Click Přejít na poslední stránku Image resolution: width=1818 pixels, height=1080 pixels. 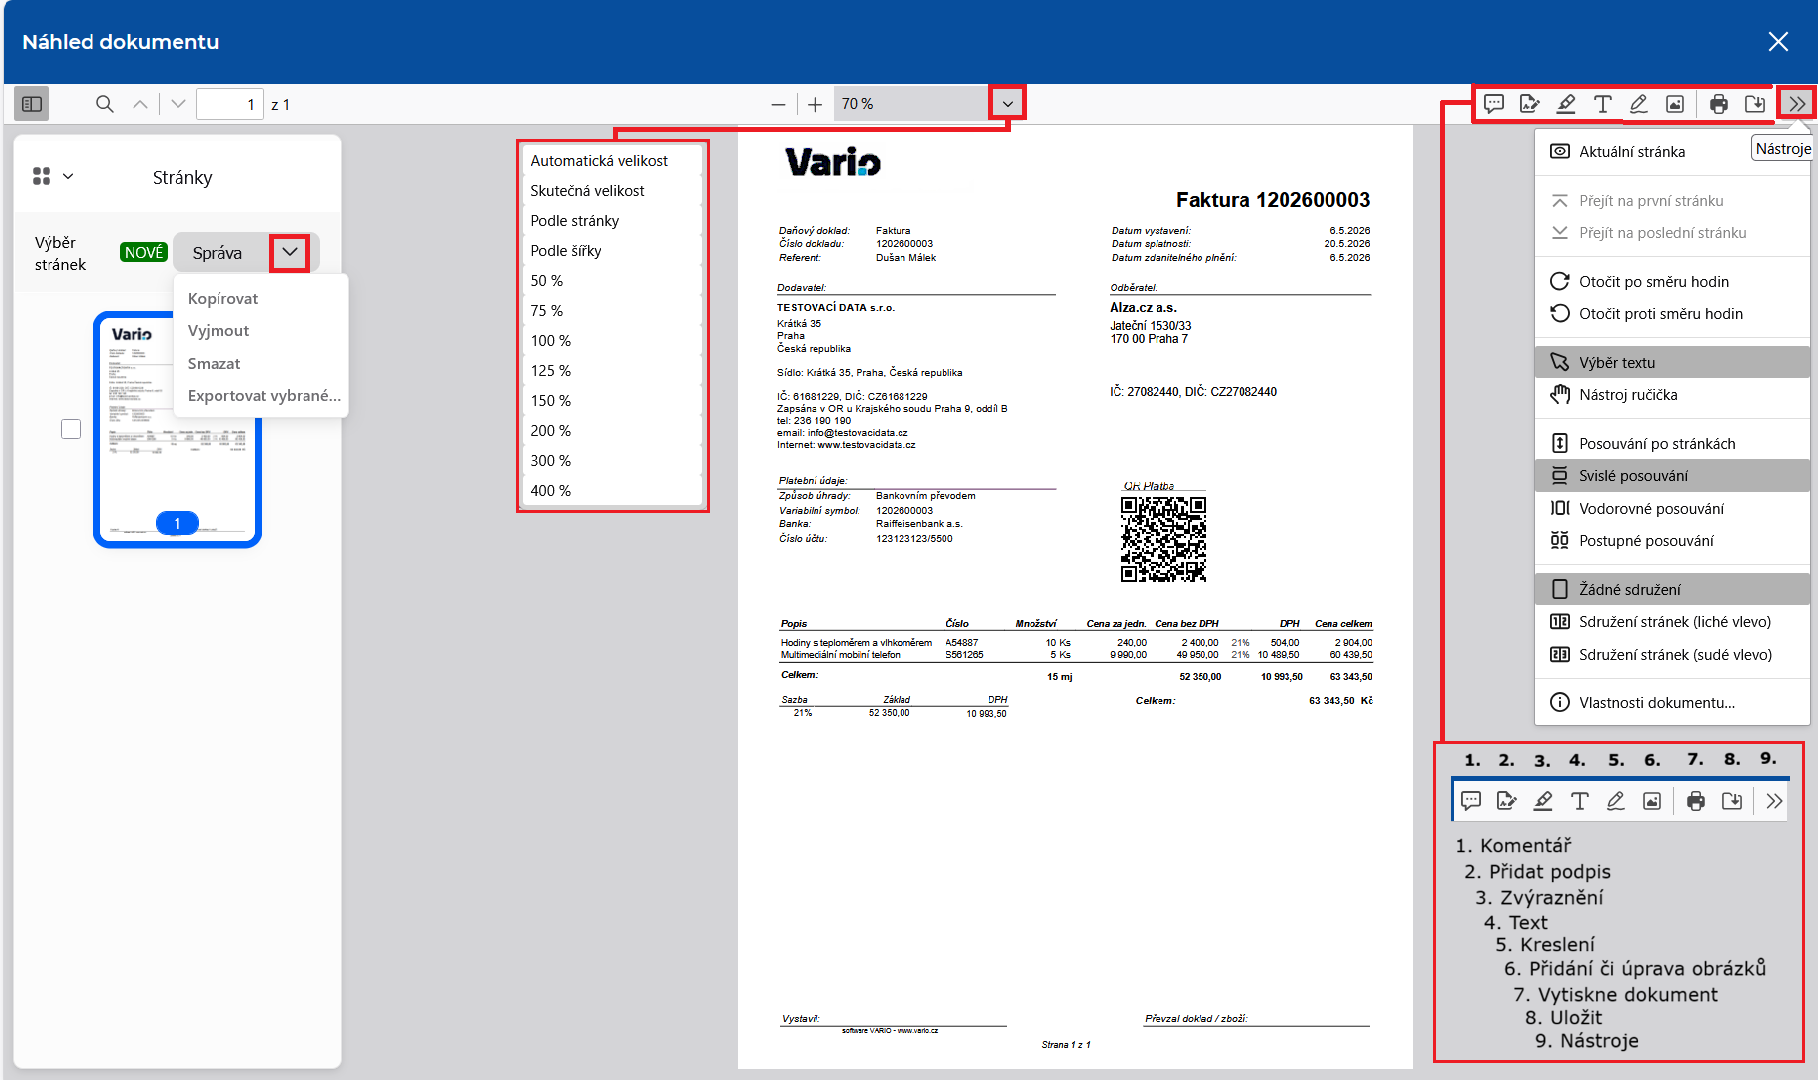(x=1672, y=233)
